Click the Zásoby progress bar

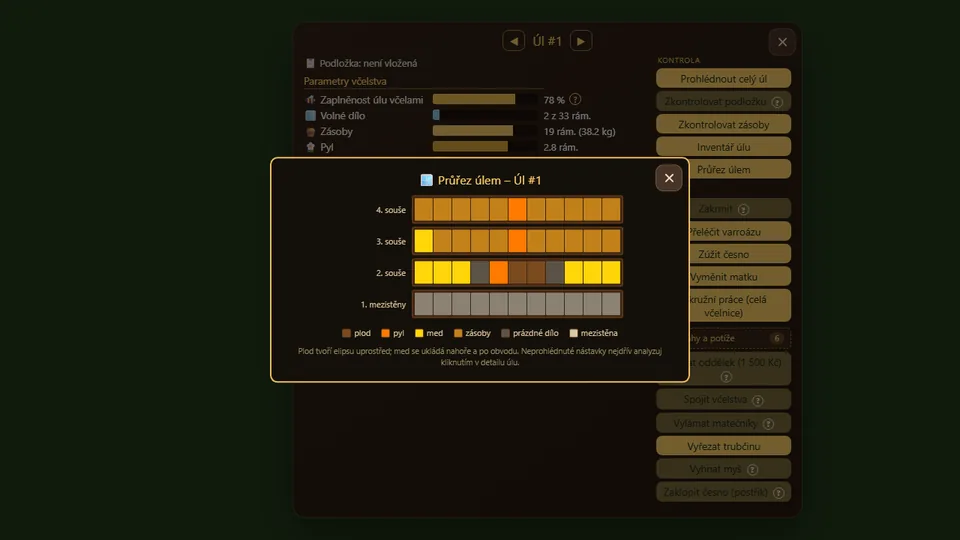(x=484, y=131)
